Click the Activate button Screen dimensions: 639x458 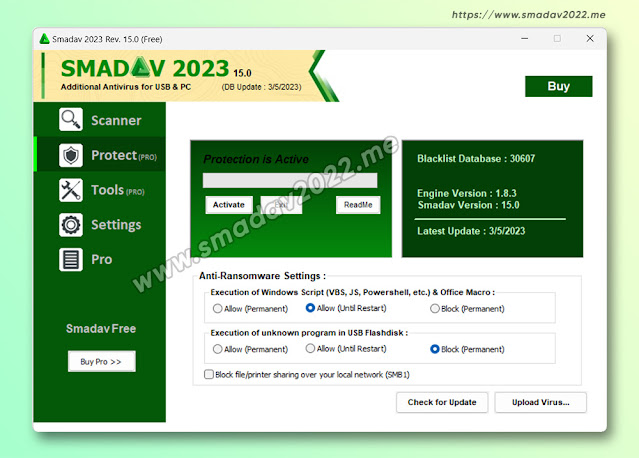tap(229, 205)
